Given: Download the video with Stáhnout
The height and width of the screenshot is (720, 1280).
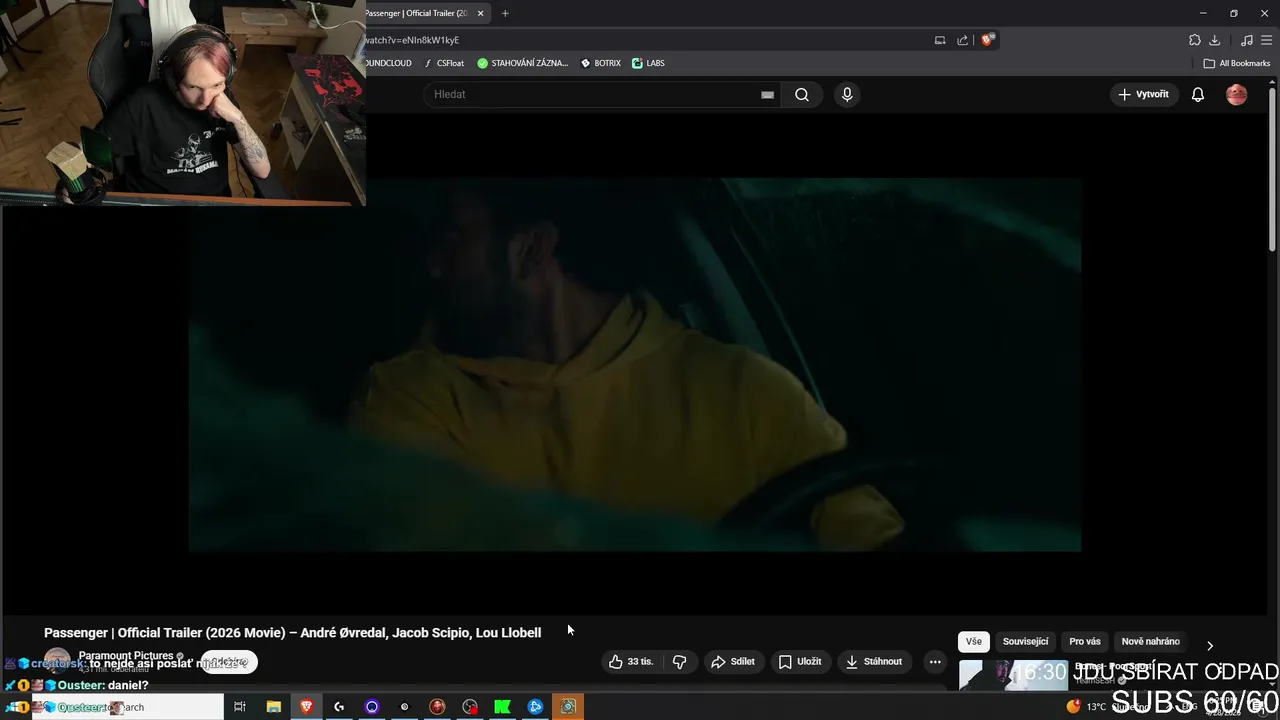Looking at the screenshot, I should pos(875,661).
